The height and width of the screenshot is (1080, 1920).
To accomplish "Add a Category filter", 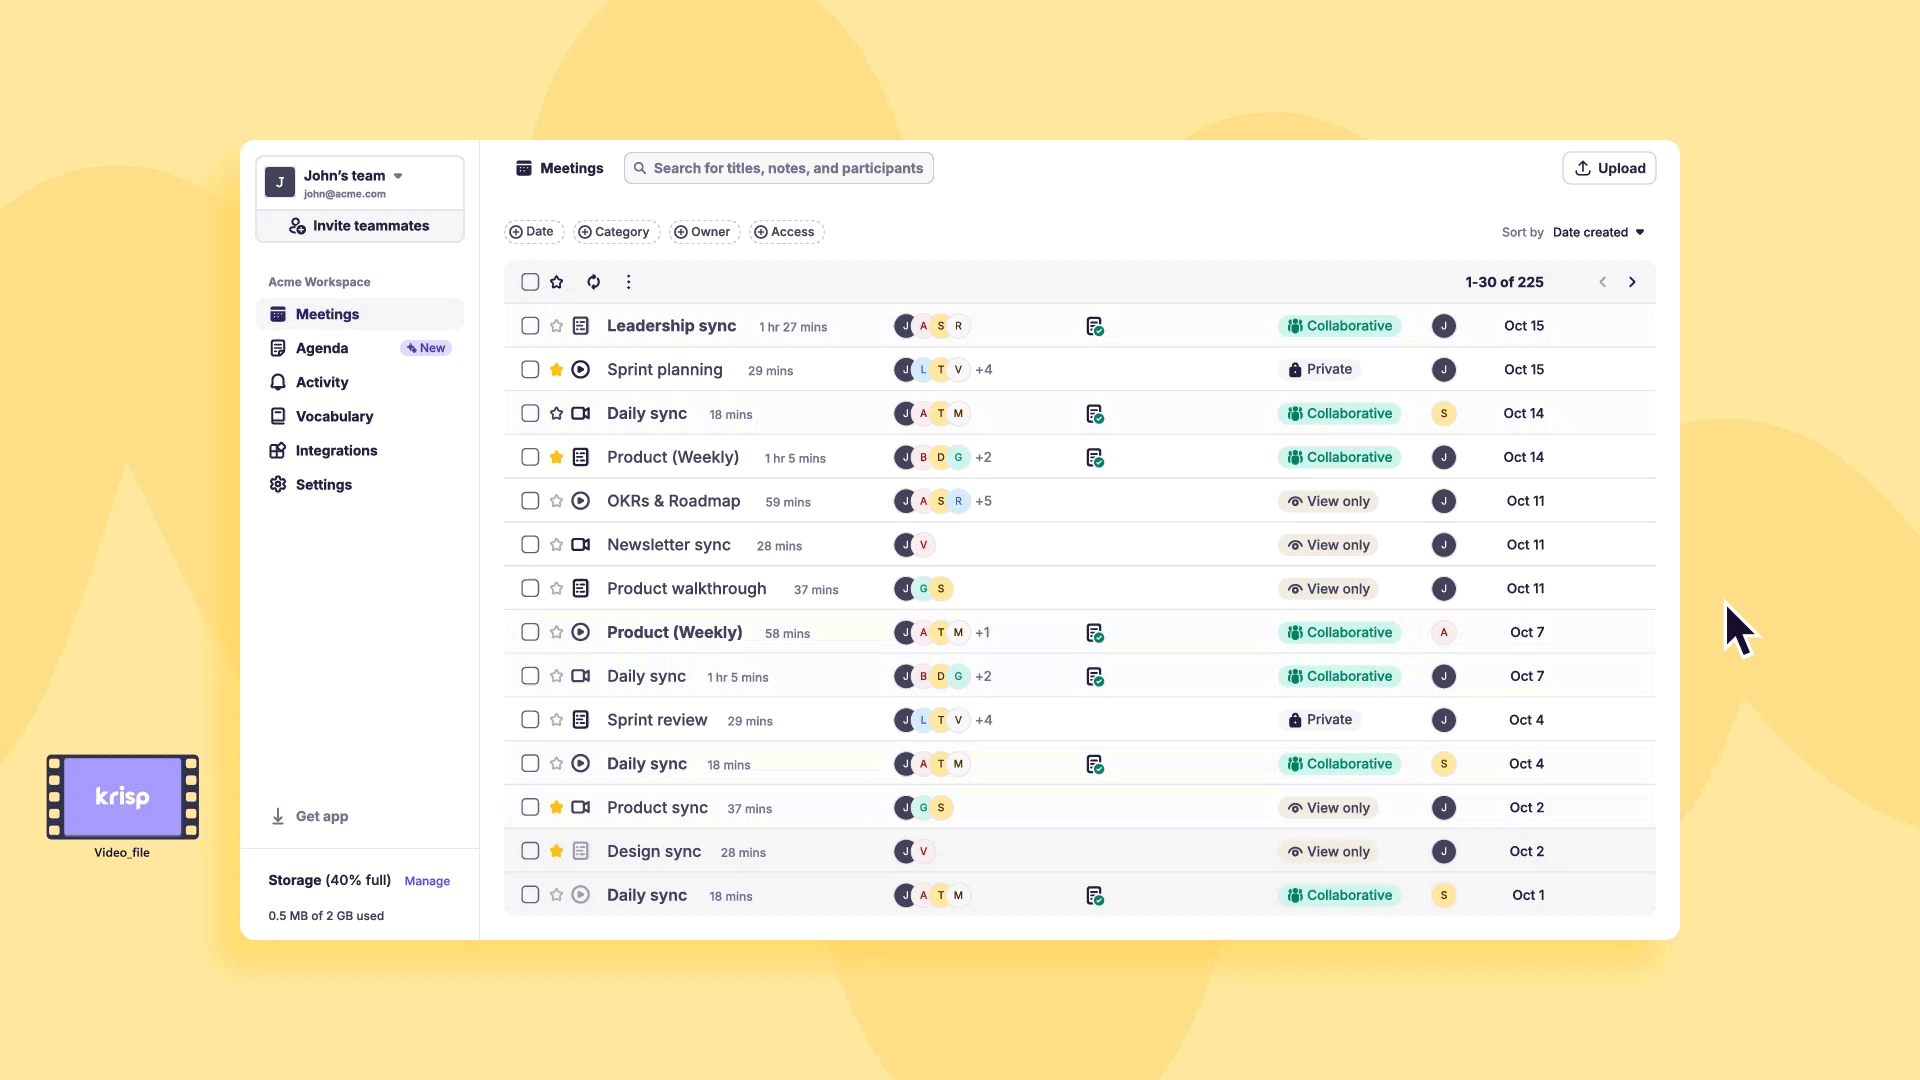I will (x=616, y=232).
